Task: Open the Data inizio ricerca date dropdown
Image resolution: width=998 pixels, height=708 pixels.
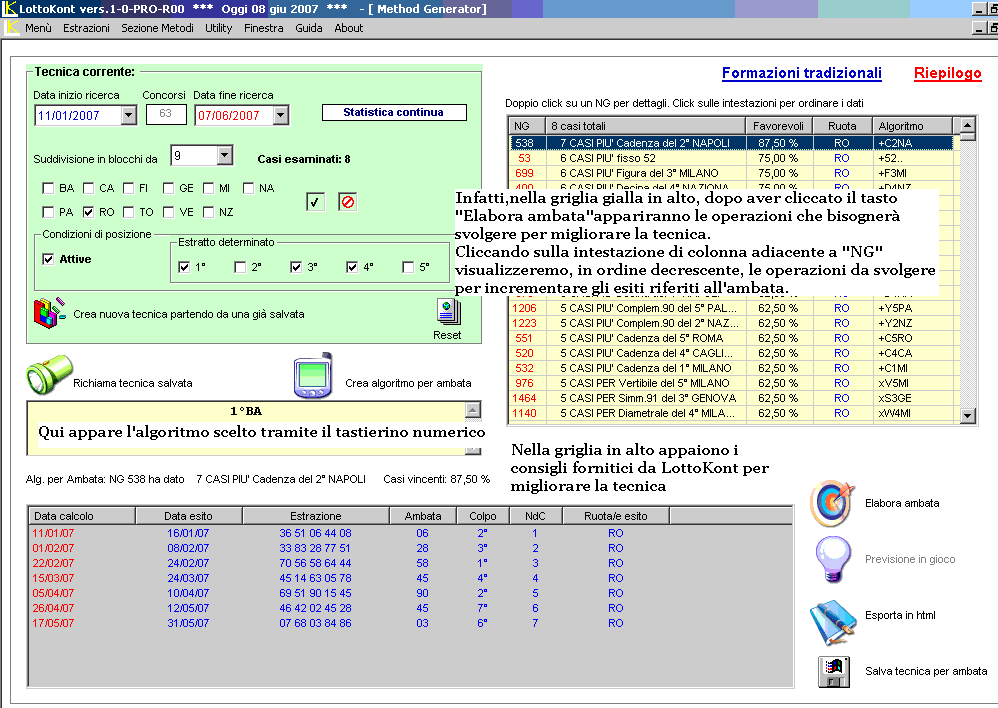Action: coord(129,115)
